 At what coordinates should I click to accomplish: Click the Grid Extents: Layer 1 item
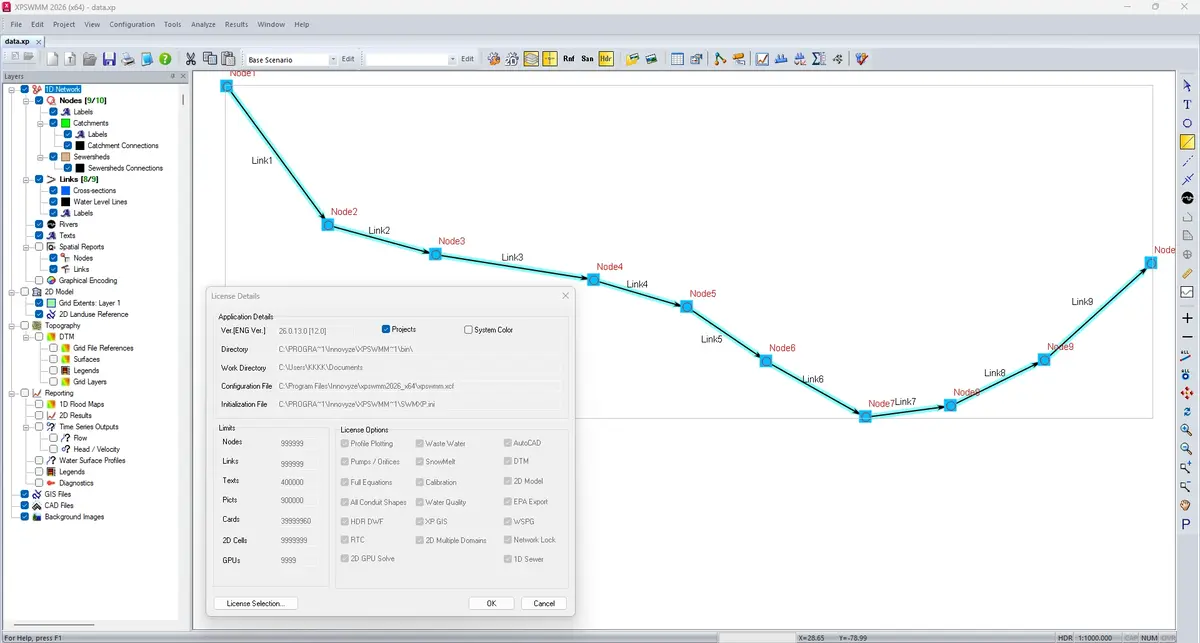[x=89, y=303]
